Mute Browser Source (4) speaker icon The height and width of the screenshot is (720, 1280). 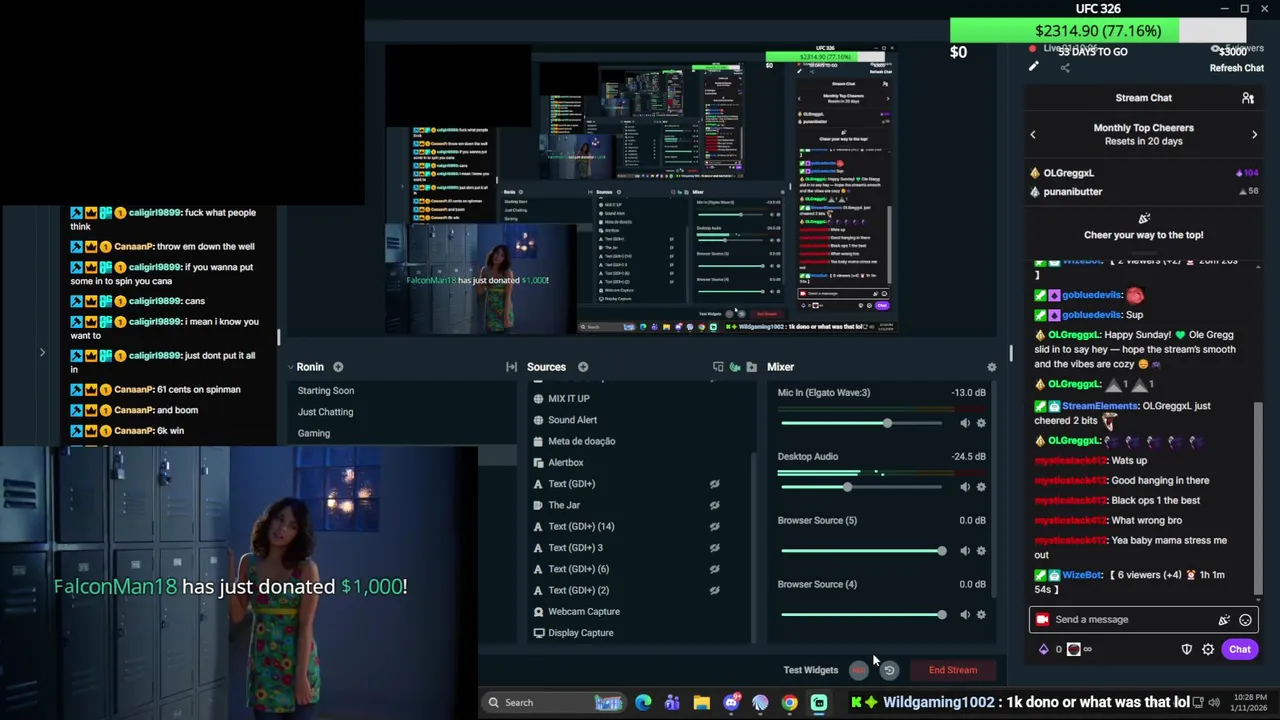[x=965, y=615]
